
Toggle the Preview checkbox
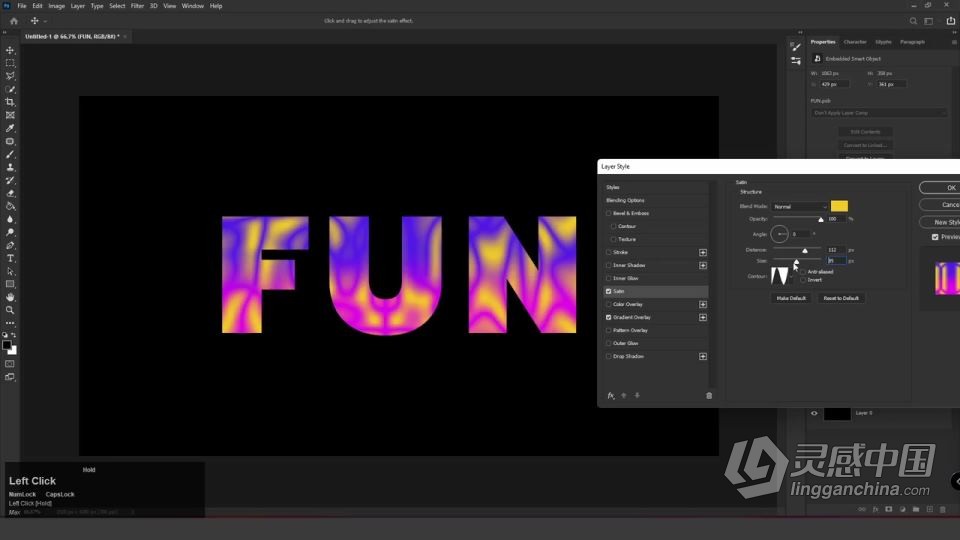935,237
